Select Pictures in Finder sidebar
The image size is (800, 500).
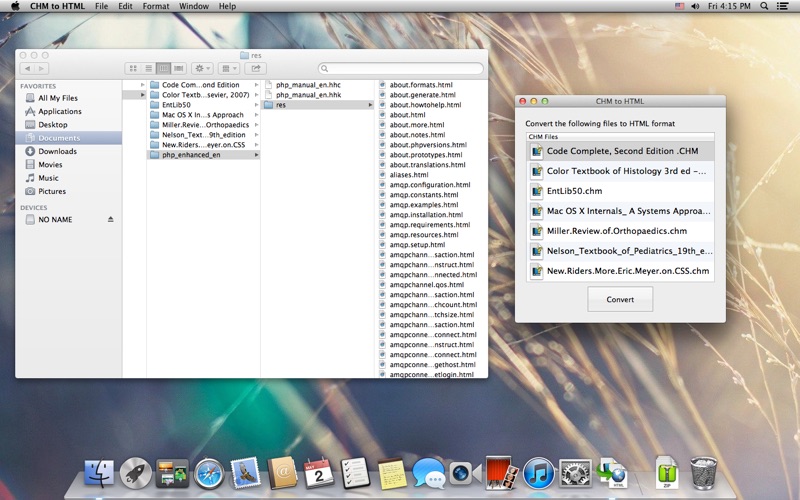point(52,191)
